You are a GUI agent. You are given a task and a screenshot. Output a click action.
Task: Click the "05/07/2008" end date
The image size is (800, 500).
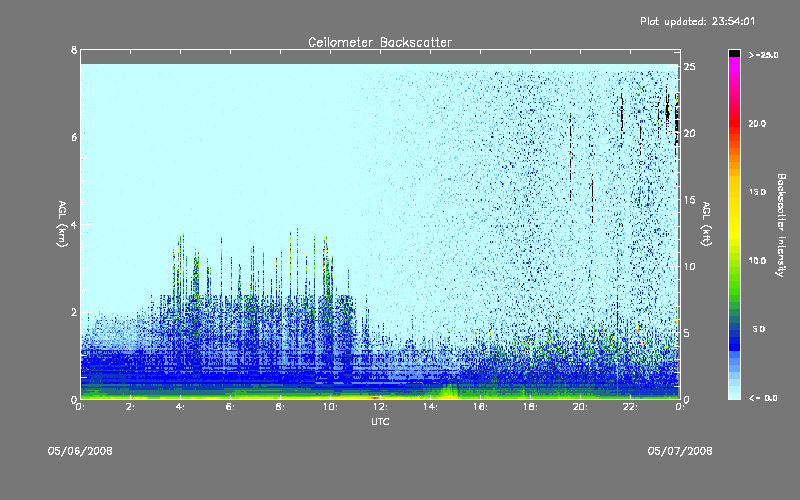tap(680, 451)
